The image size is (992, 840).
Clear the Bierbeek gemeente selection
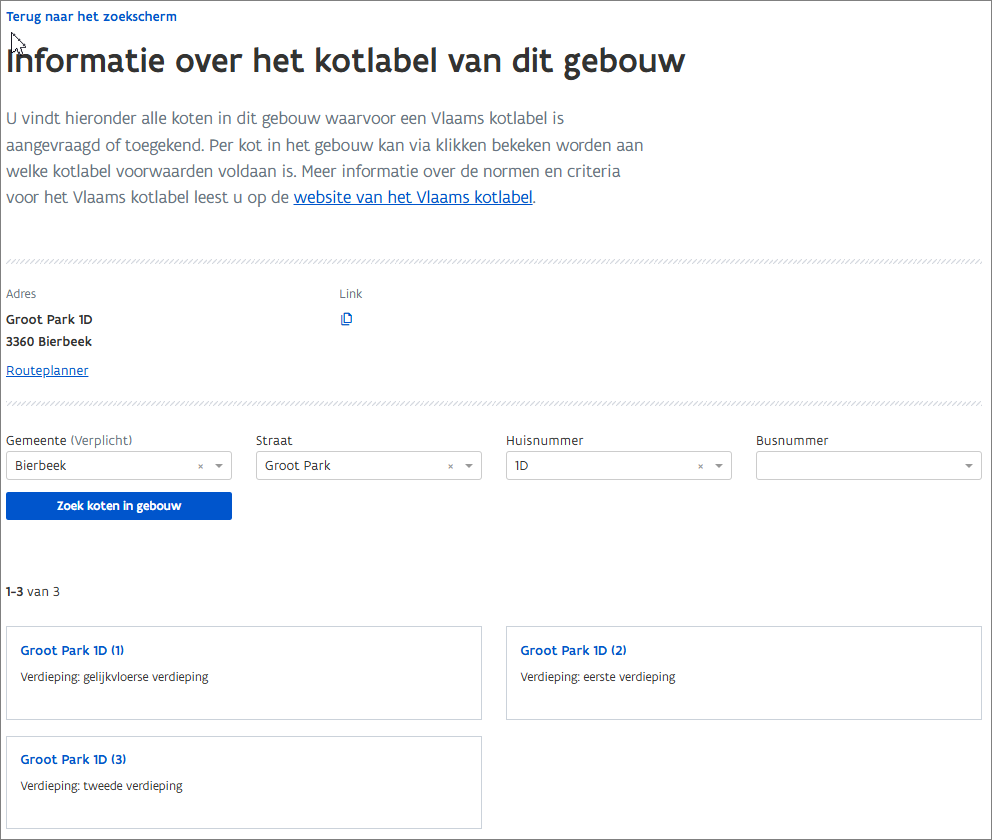point(200,466)
